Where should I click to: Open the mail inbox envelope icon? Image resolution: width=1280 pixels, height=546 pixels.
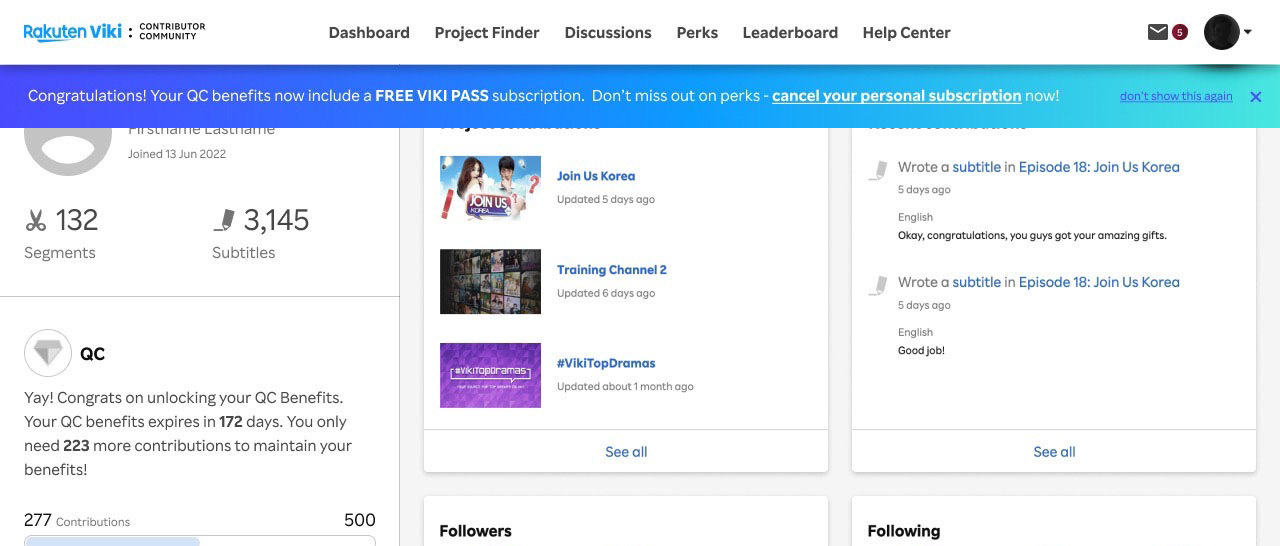(1157, 32)
